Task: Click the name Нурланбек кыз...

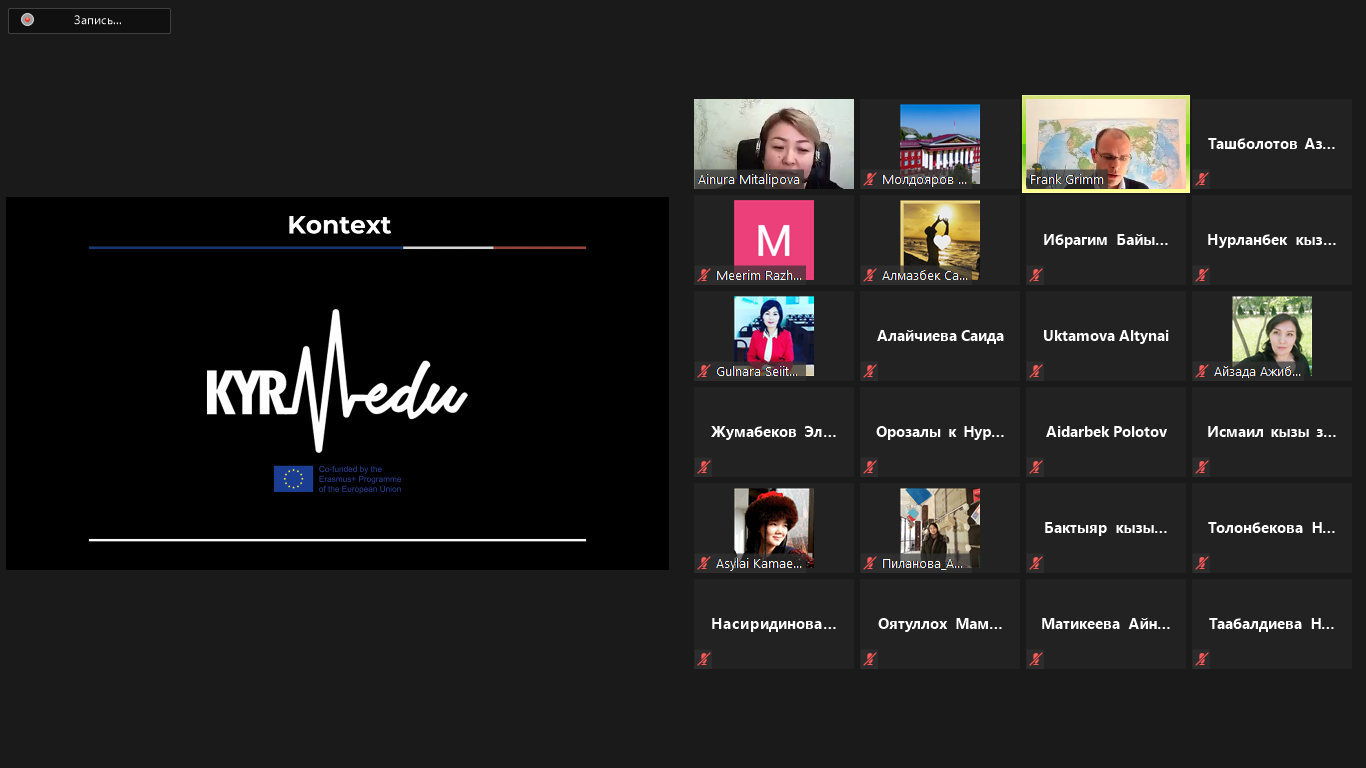Action: [x=1272, y=240]
